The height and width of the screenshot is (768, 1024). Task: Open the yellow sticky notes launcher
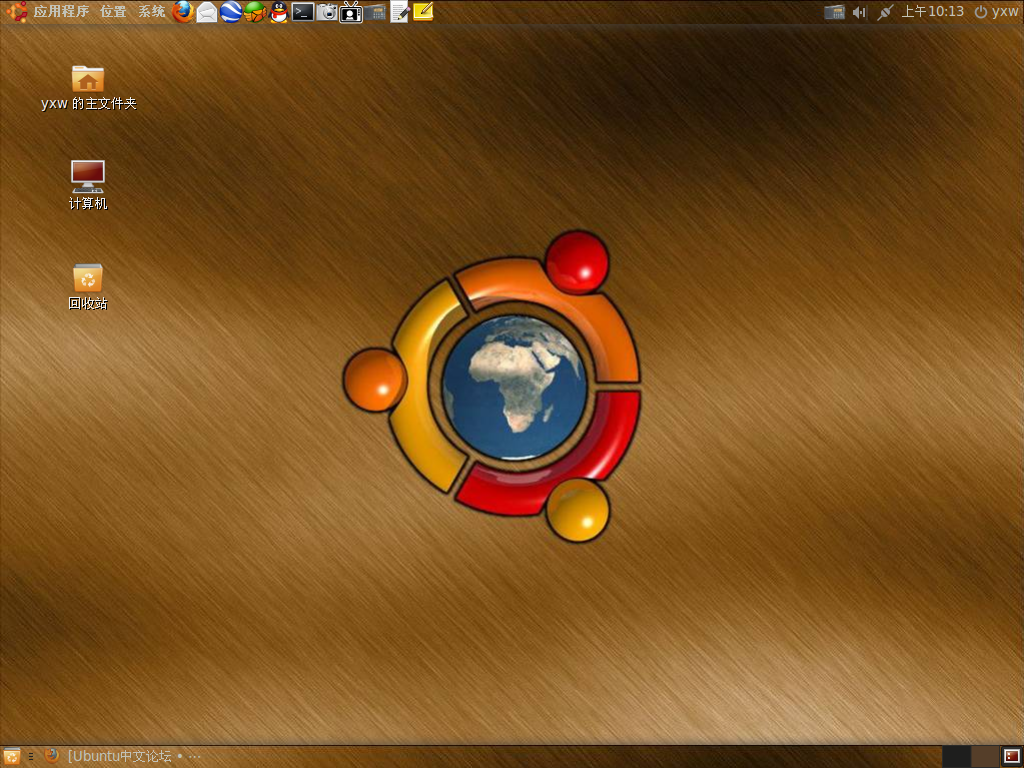[x=423, y=12]
